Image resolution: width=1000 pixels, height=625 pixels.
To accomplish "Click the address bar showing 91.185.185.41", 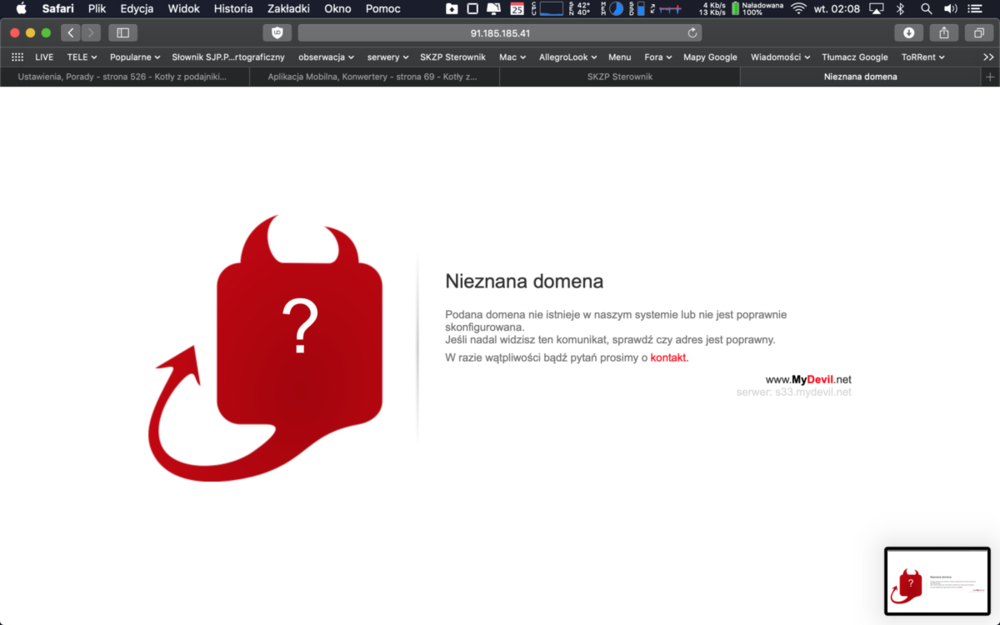I will point(500,33).
